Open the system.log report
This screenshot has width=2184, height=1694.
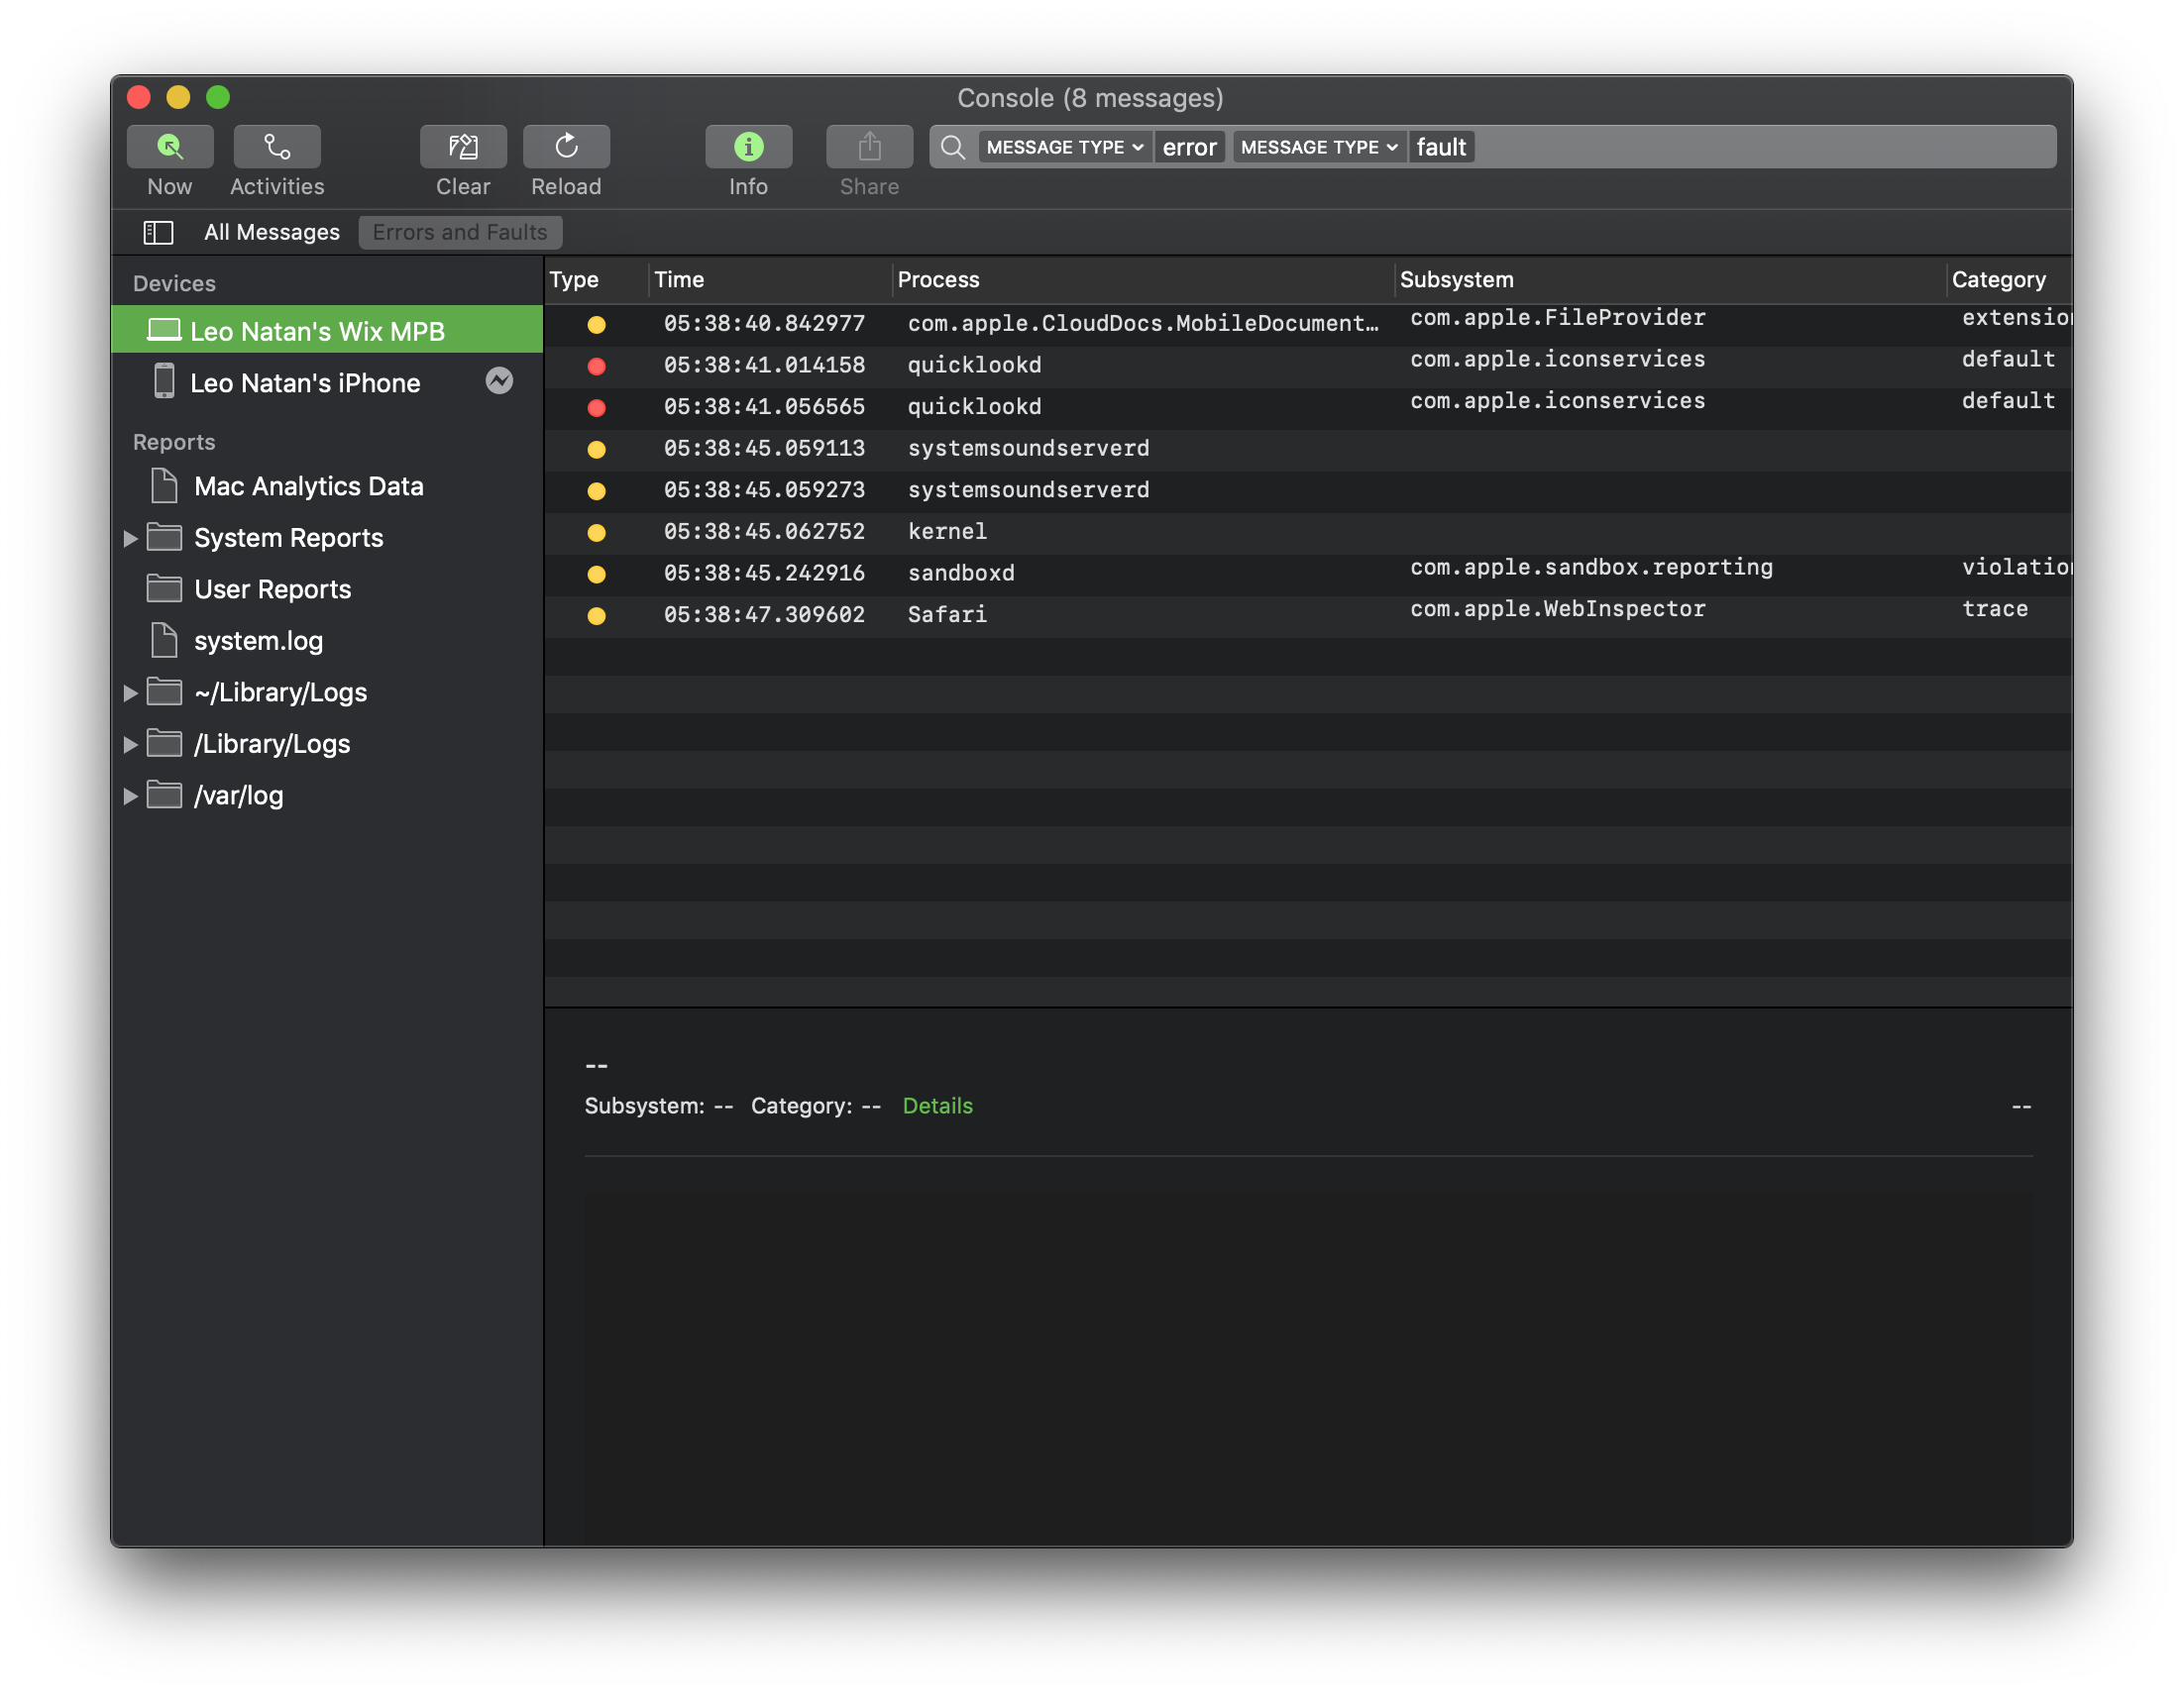[x=258, y=641]
